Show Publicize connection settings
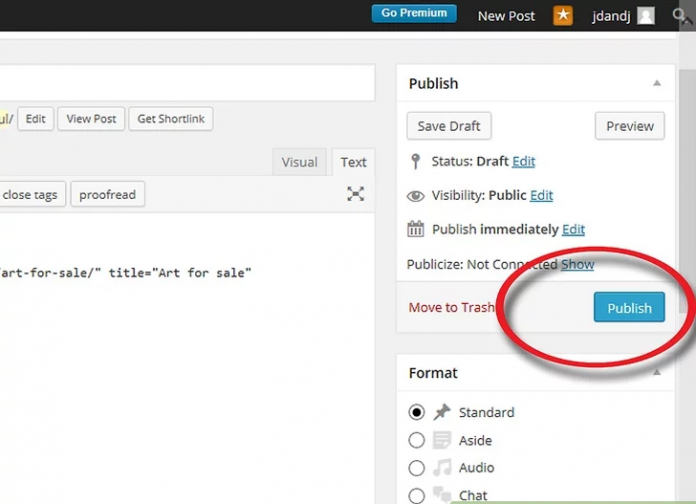Screen dimensions: 696x504 [x=577, y=264]
